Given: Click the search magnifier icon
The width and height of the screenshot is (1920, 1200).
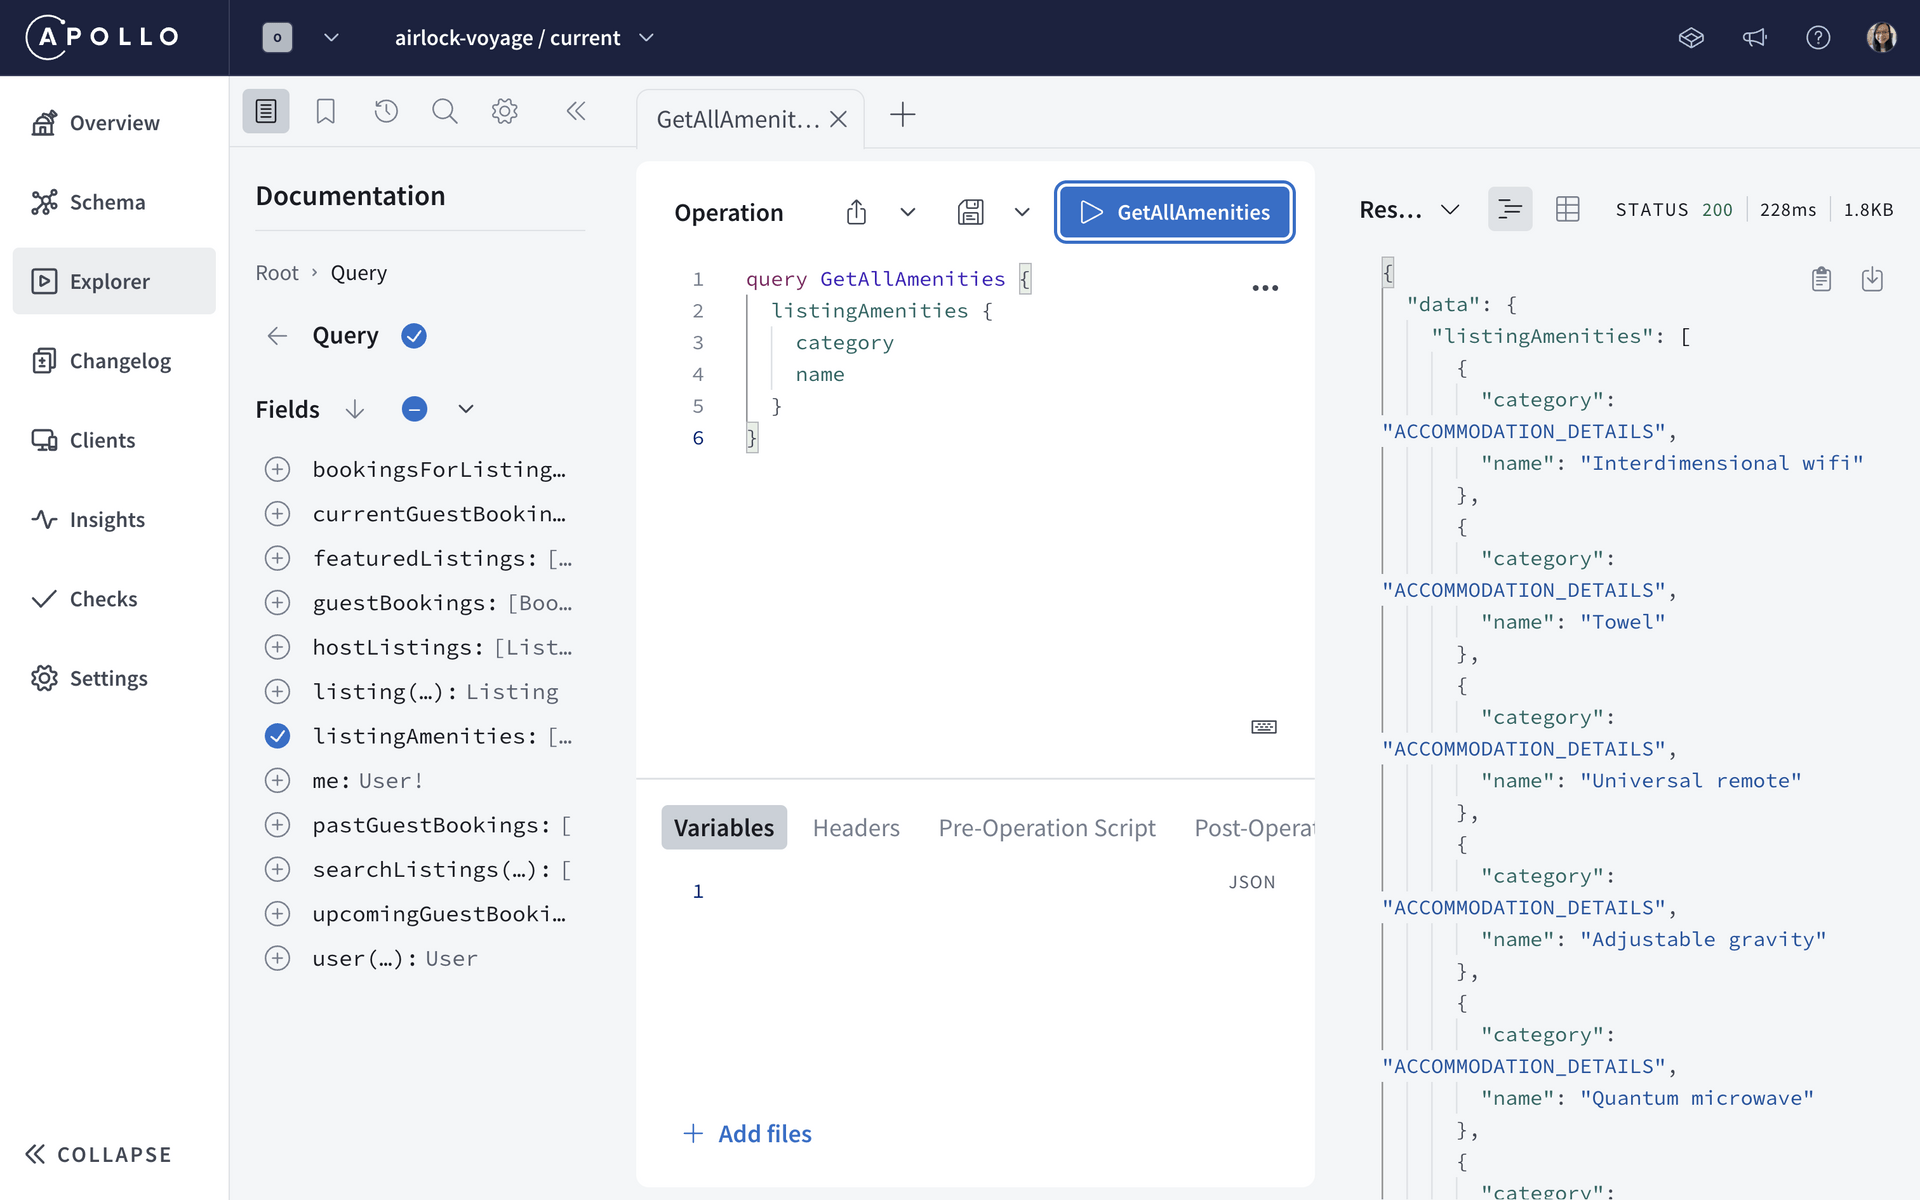Looking at the screenshot, I should (444, 111).
